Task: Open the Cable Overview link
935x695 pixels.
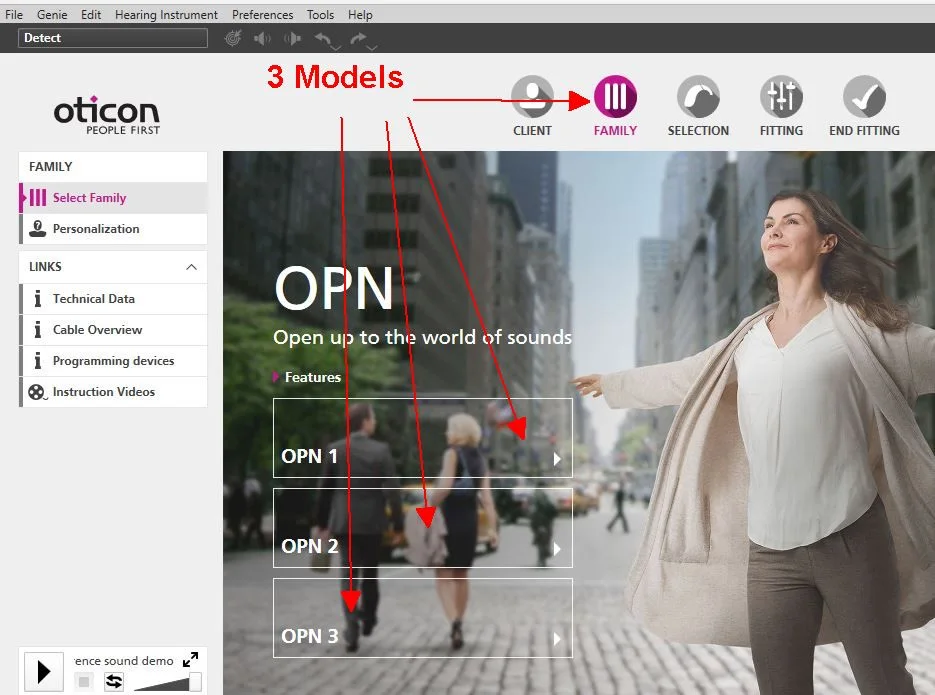Action: (113, 330)
